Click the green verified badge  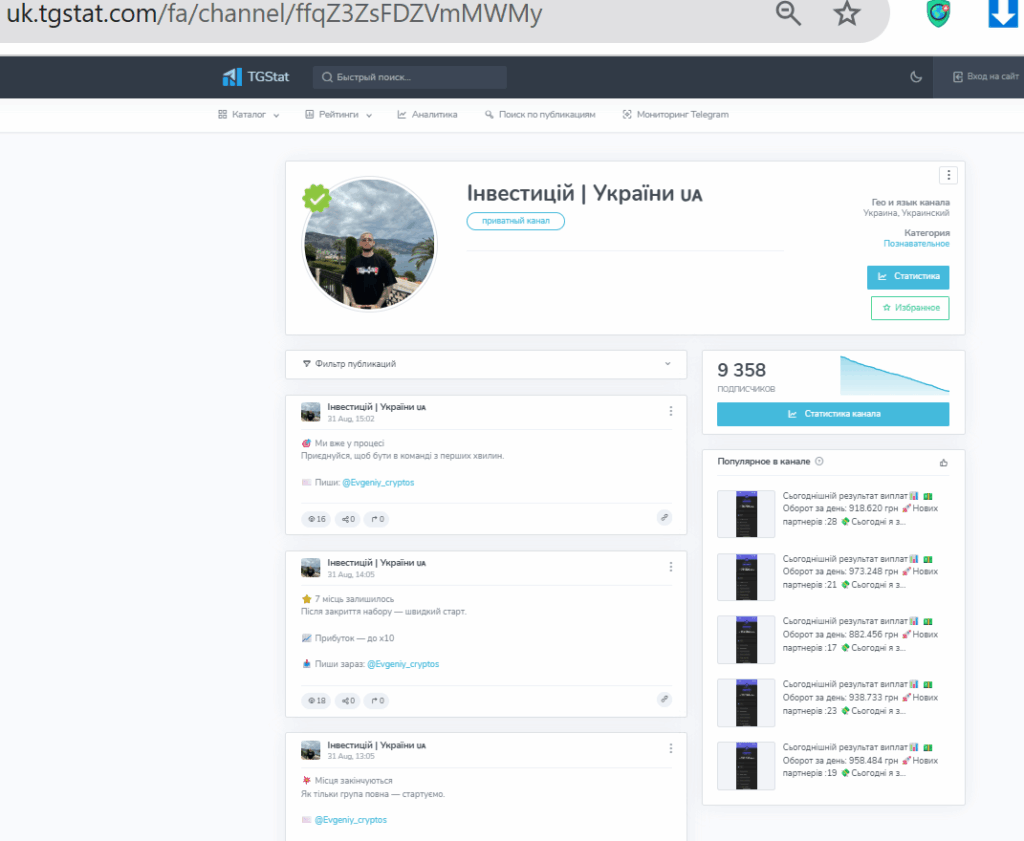click(x=317, y=198)
